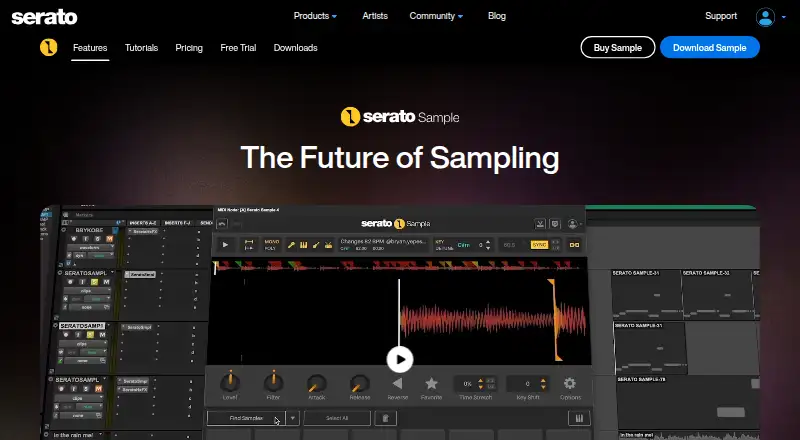Go to the Pricing tab
This screenshot has height=440, width=800.
tap(189, 48)
